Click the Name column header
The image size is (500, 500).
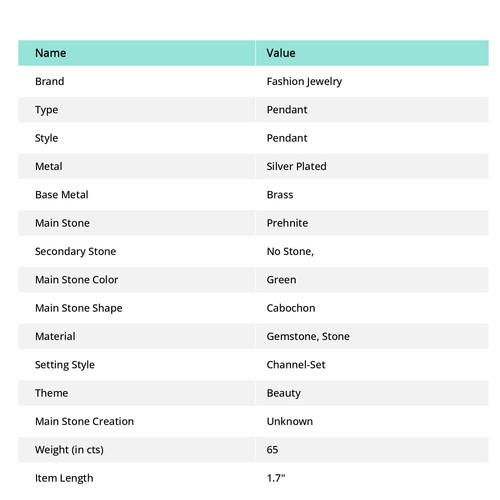click(51, 53)
